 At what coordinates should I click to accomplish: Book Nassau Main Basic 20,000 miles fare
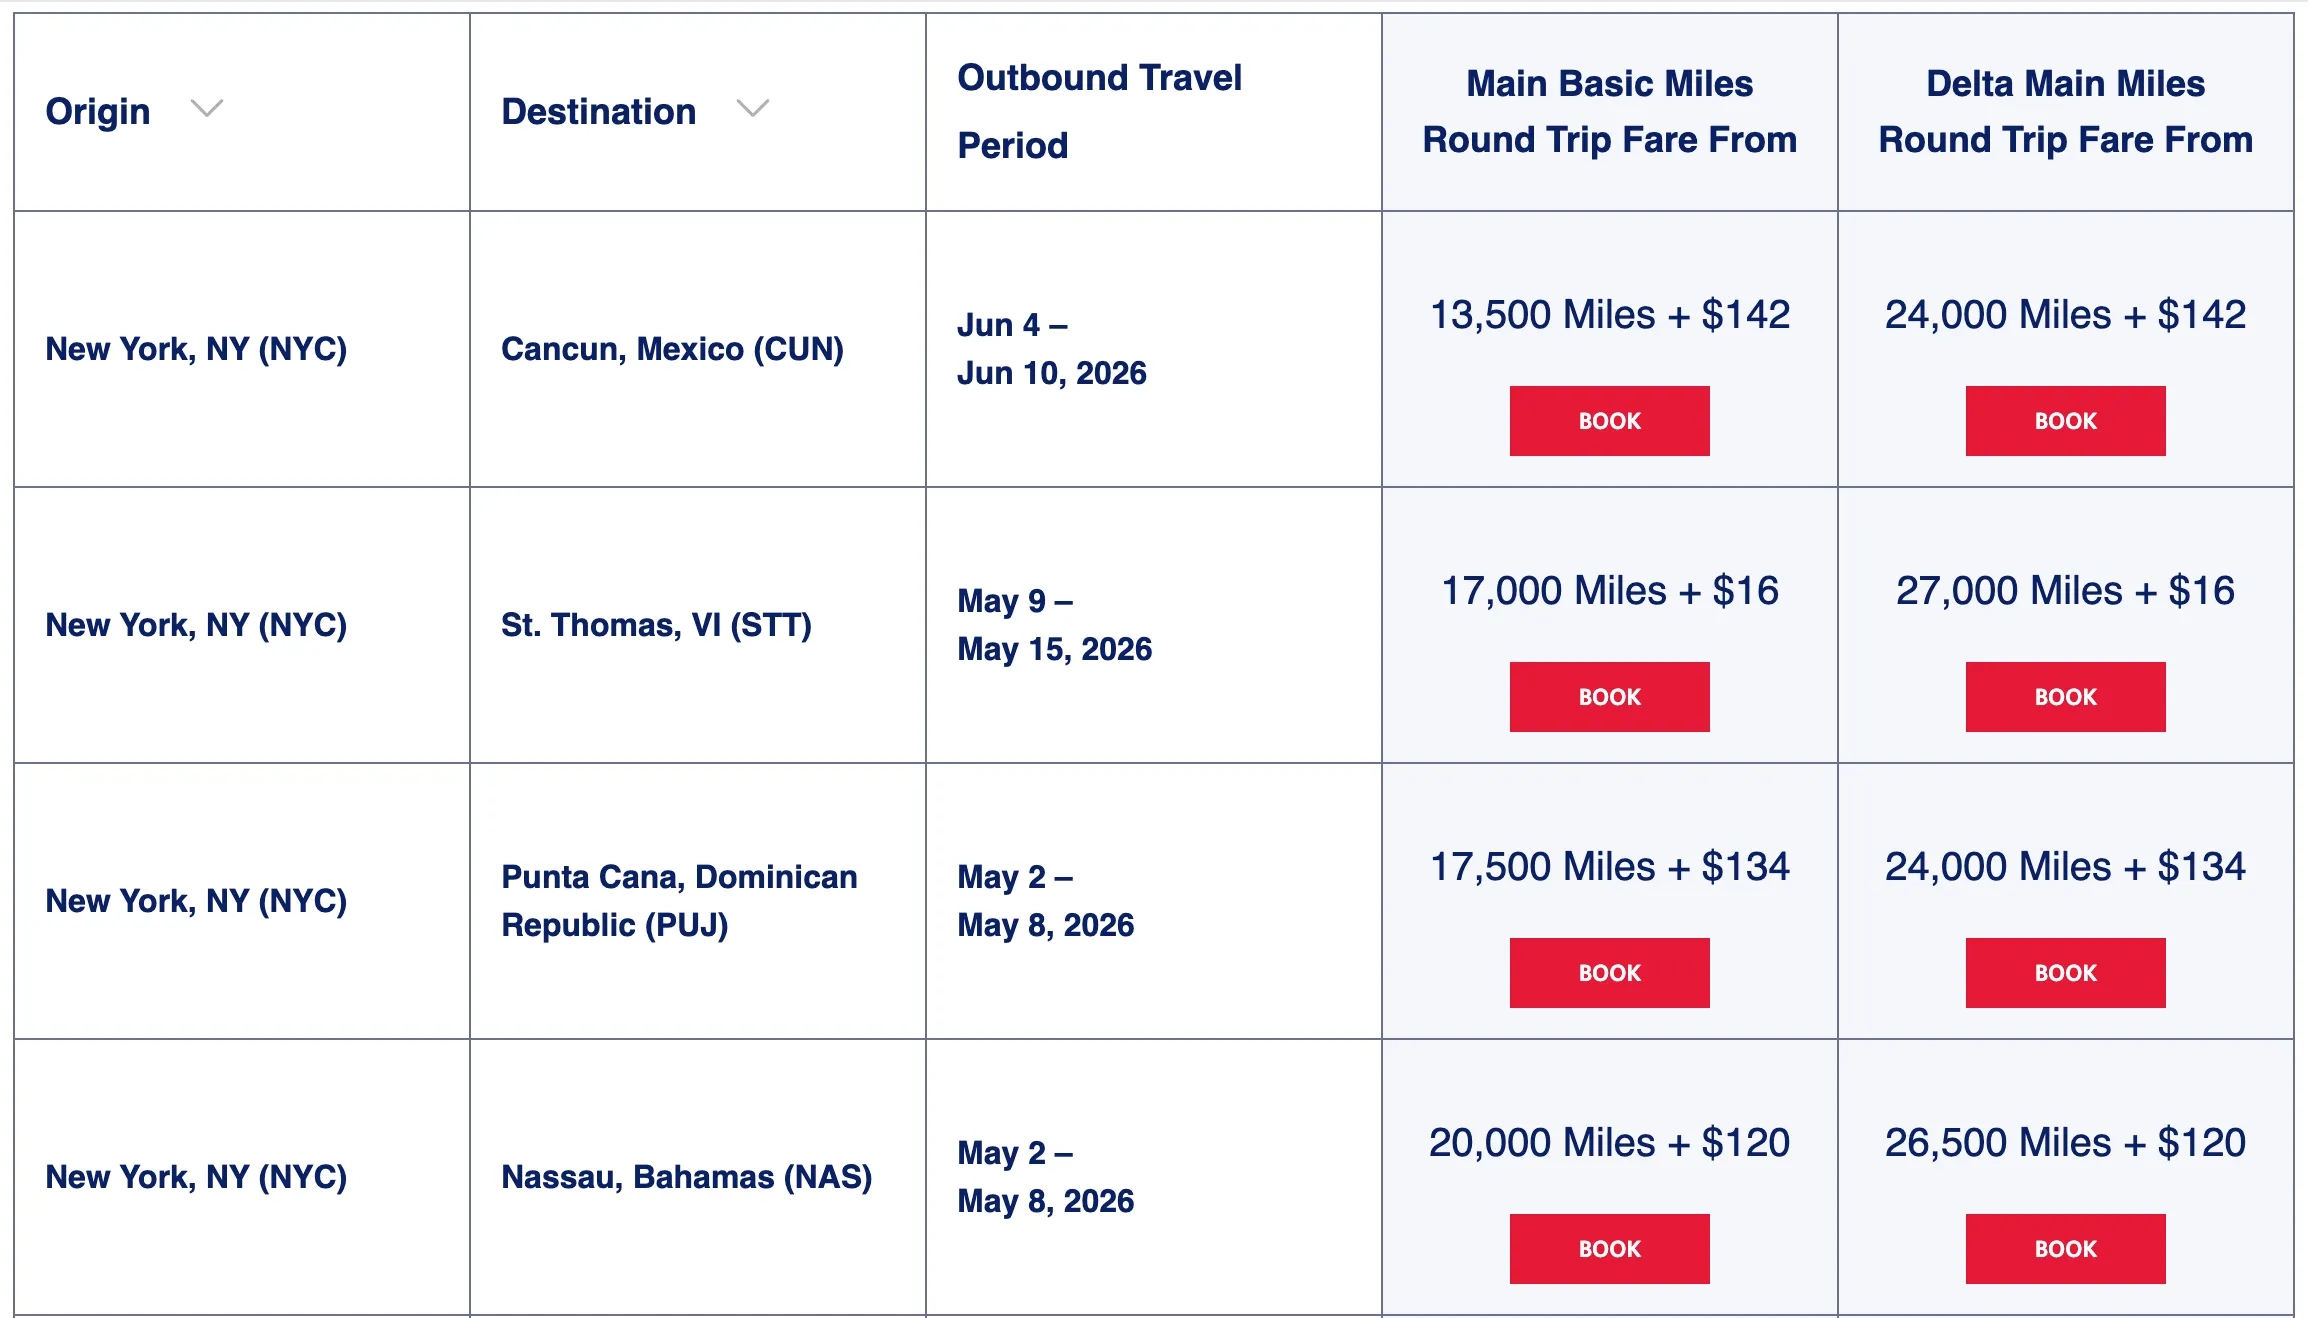click(x=1609, y=1249)
